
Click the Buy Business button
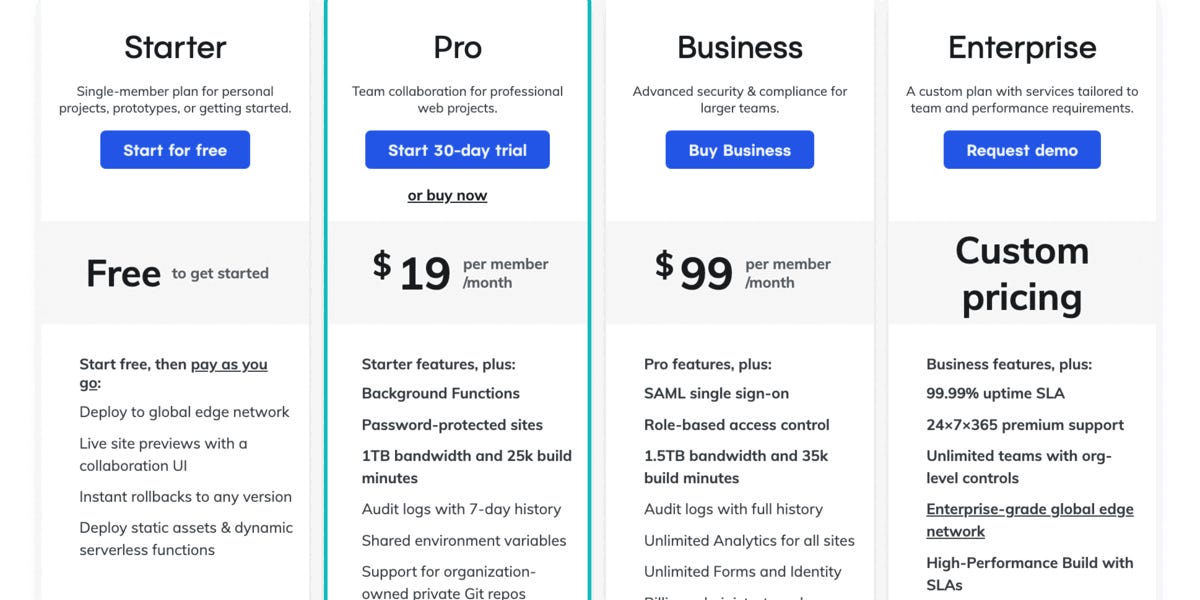pos(739,149)
